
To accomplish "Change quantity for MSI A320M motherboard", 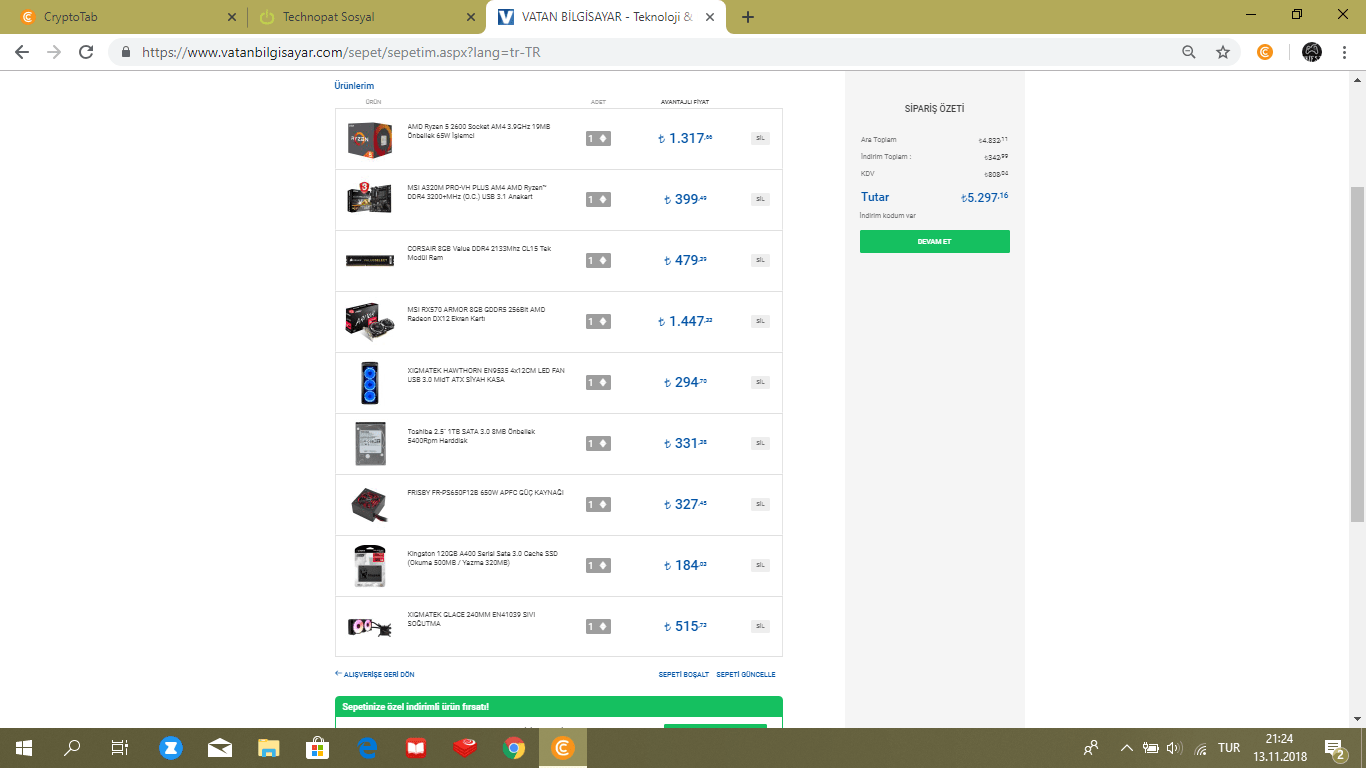I will pos(598,199).
